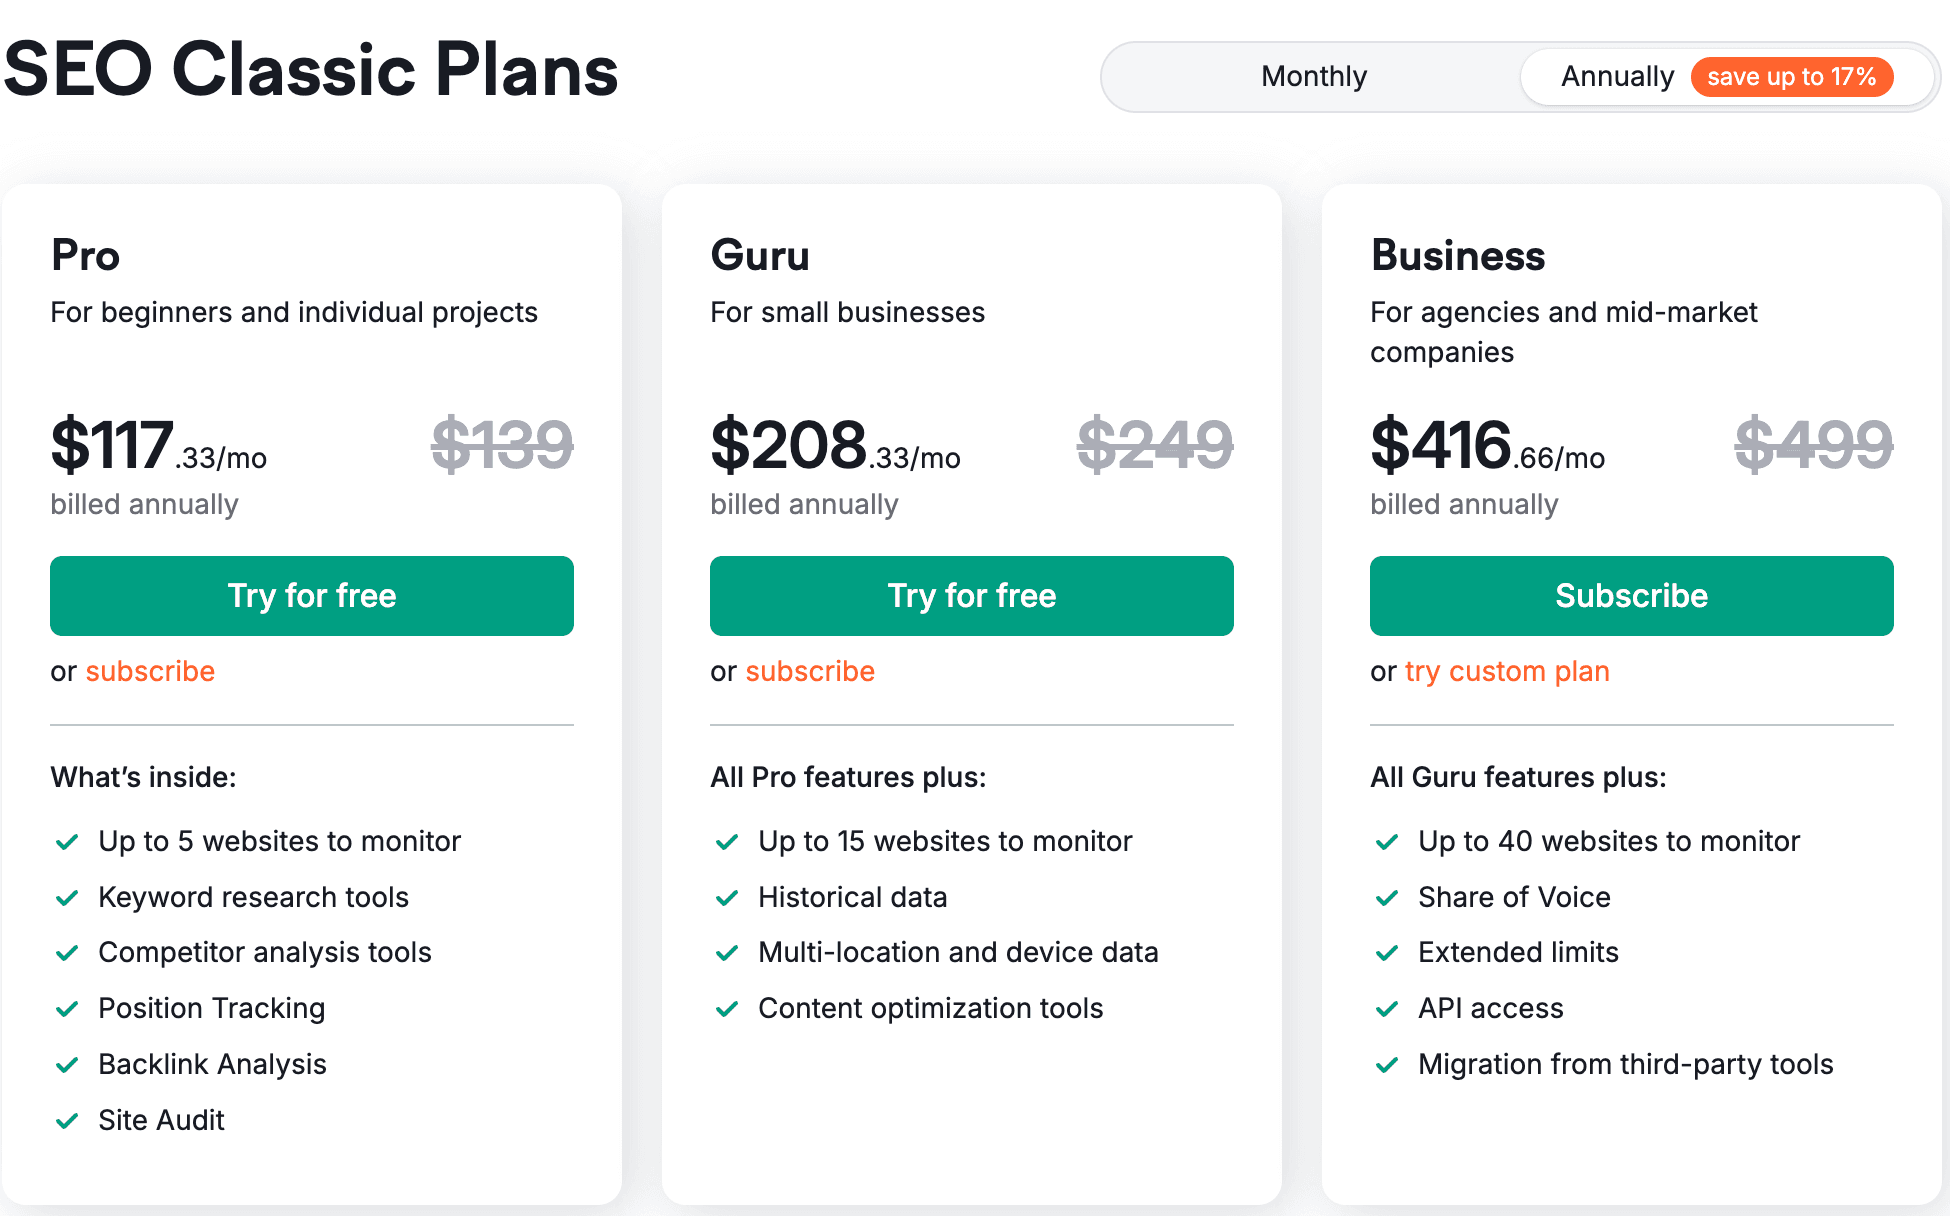Viewport: 1950px width, 1216px height.
Task: Open the try custom plan link
Action: click(1506, 671)
